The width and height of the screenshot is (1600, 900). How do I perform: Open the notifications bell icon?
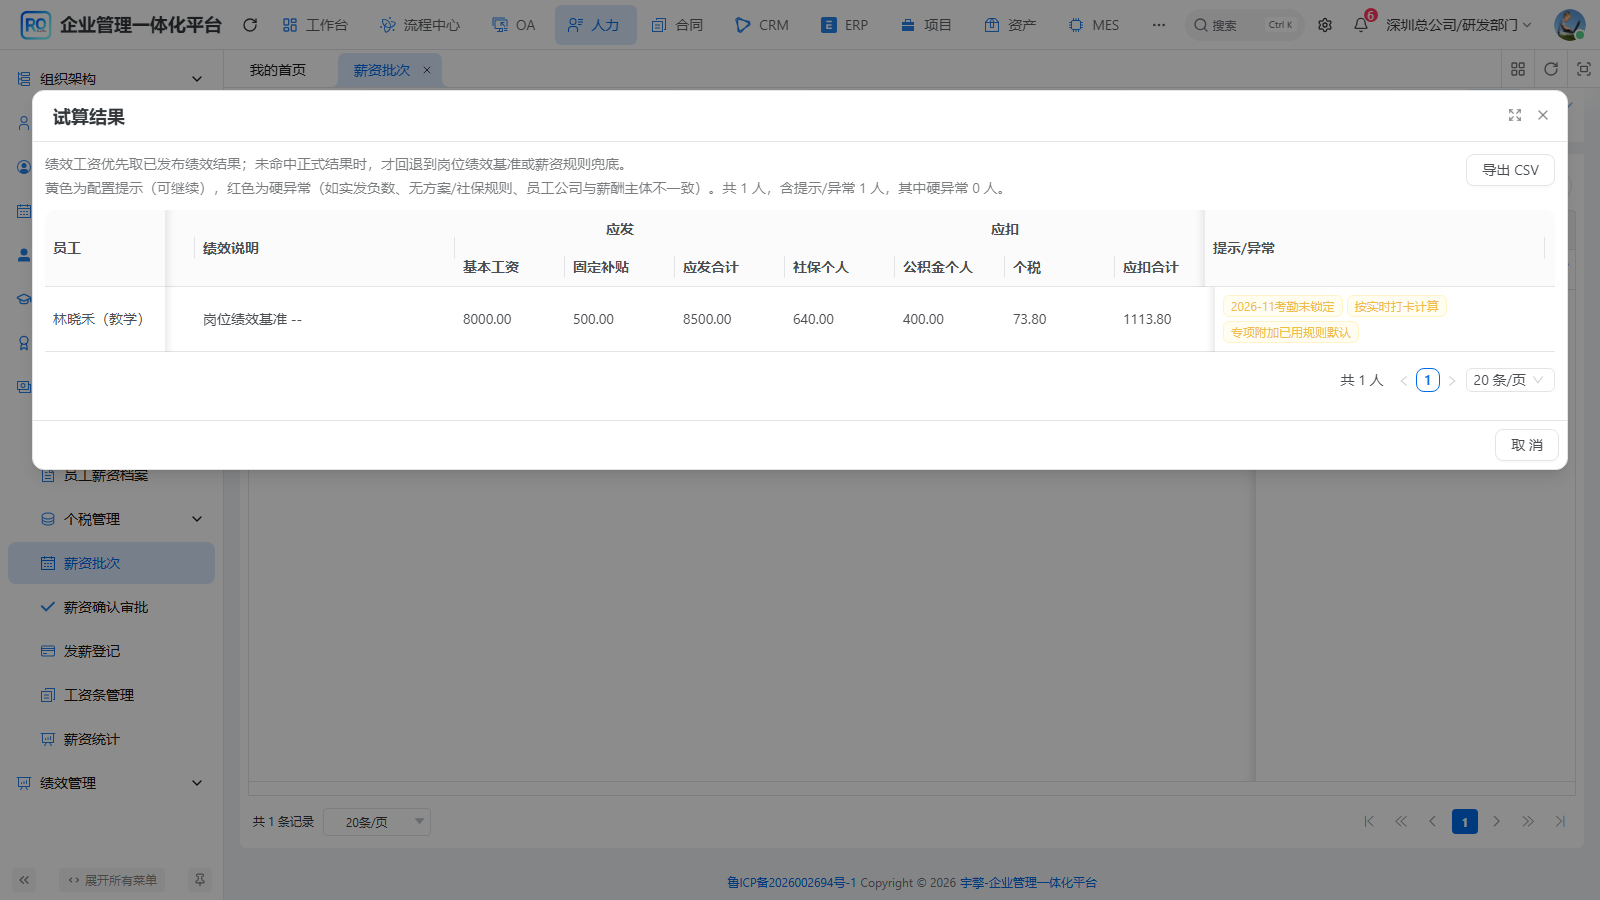[x=1361, y=25]
